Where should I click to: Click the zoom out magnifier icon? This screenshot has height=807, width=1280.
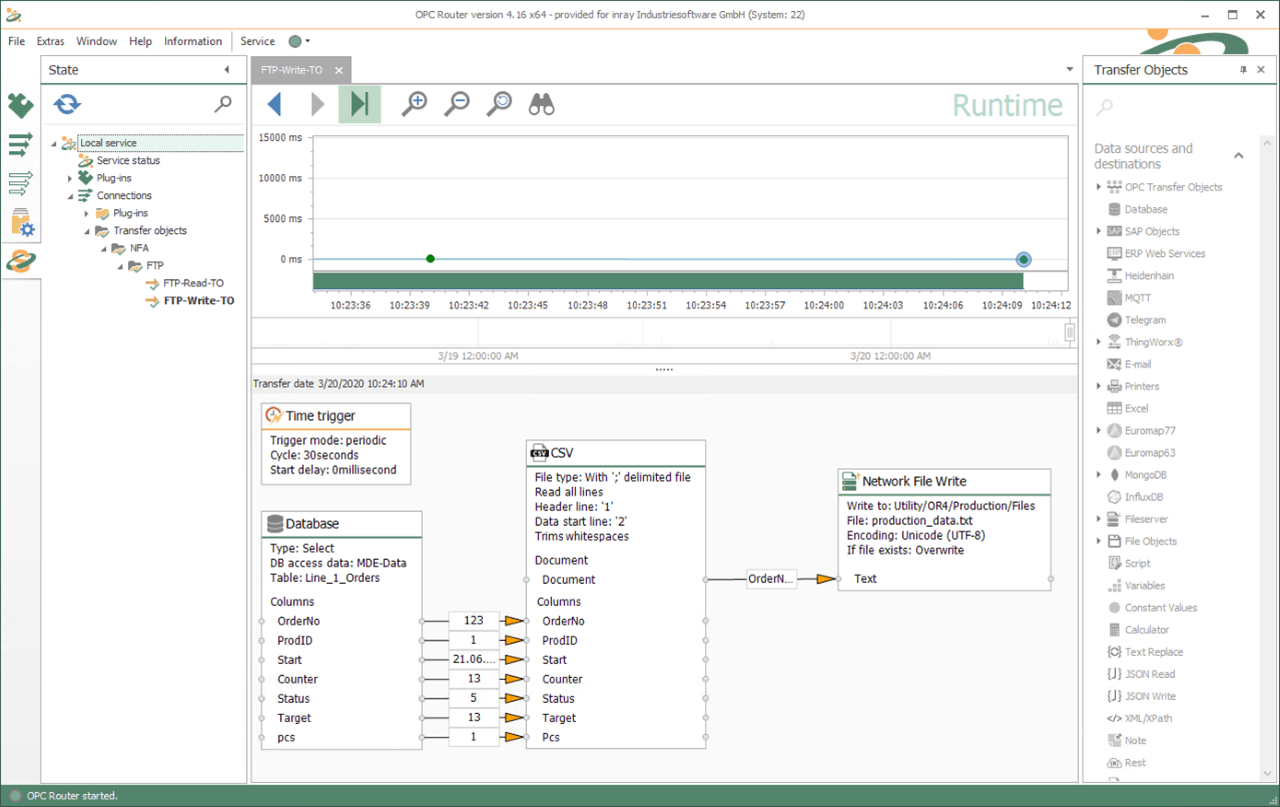pyautogui.click(x=457, y=104)
